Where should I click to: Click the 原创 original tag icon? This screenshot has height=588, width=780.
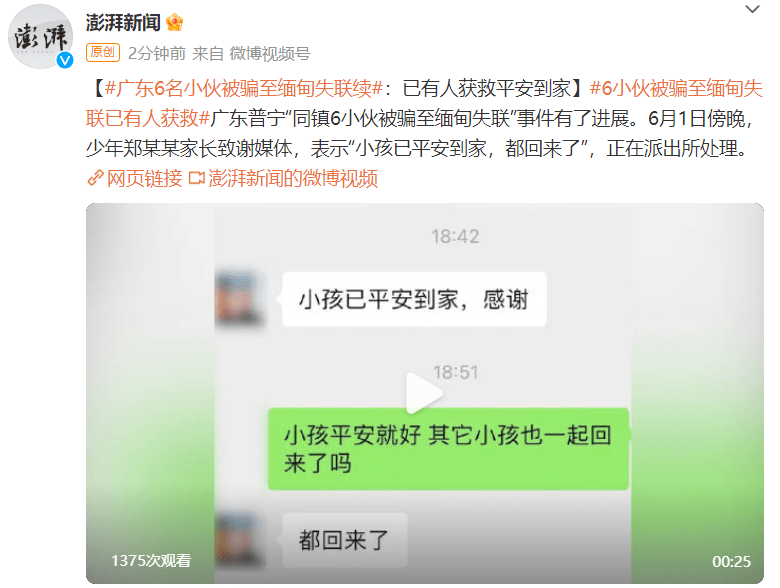point(103,52)
